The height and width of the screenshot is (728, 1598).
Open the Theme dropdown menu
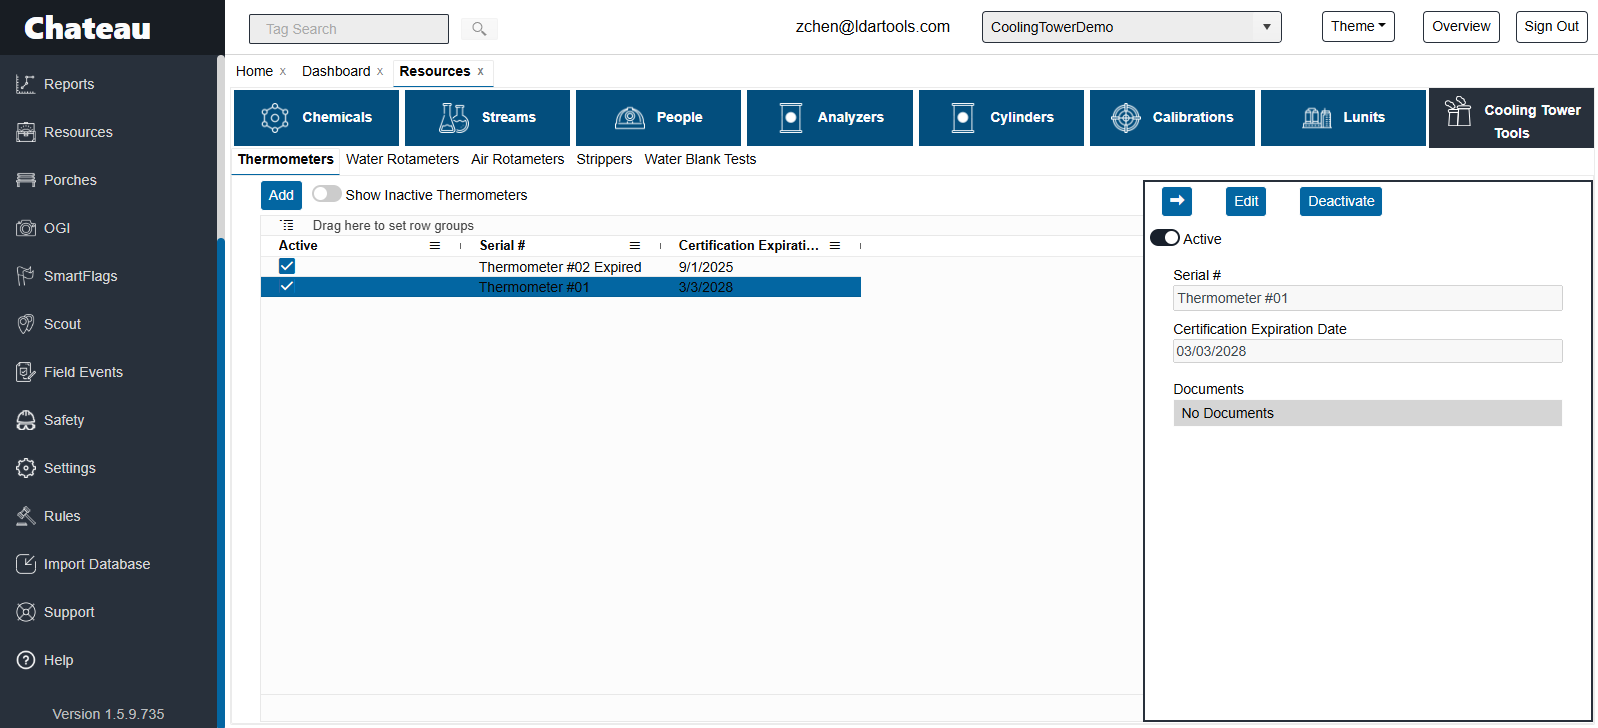tap(1357, 27)
